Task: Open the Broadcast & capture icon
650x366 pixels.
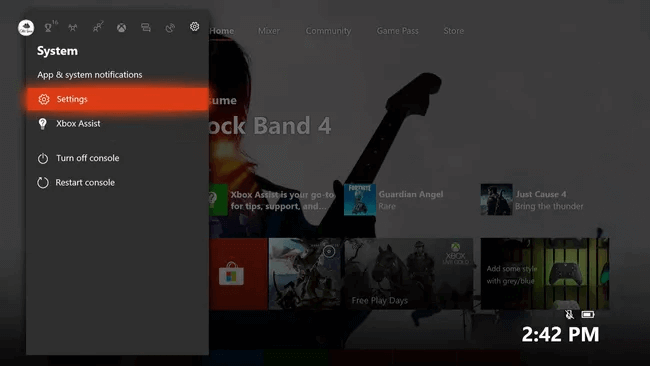Action: coord(170,28)
